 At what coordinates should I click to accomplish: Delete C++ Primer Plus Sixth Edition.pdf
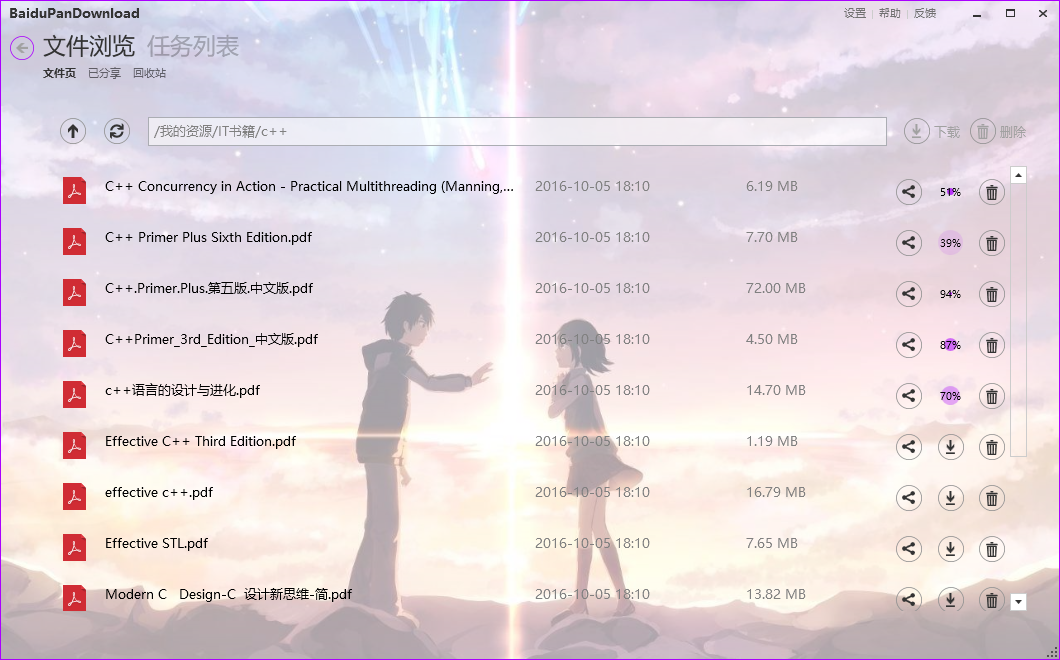pos(992,243)
